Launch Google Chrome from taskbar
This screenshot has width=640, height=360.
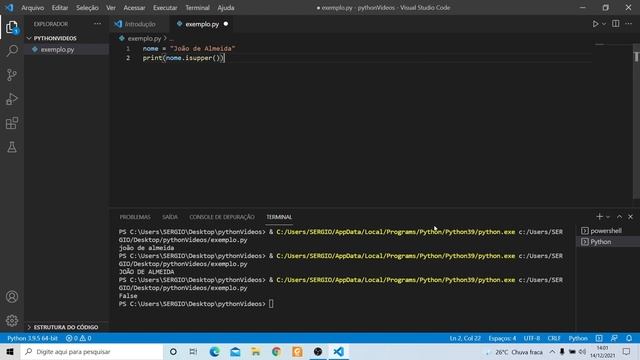coord(276,352)
